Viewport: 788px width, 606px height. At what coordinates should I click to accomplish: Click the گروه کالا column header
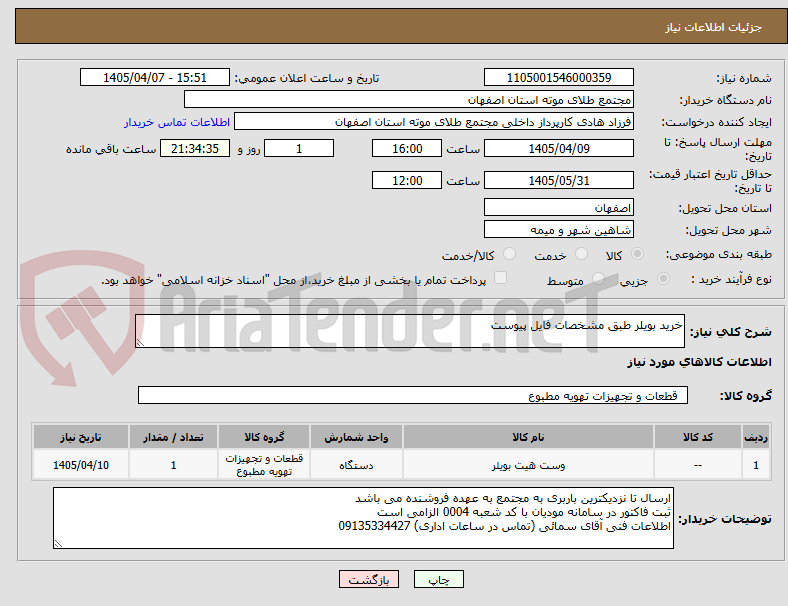264,437
